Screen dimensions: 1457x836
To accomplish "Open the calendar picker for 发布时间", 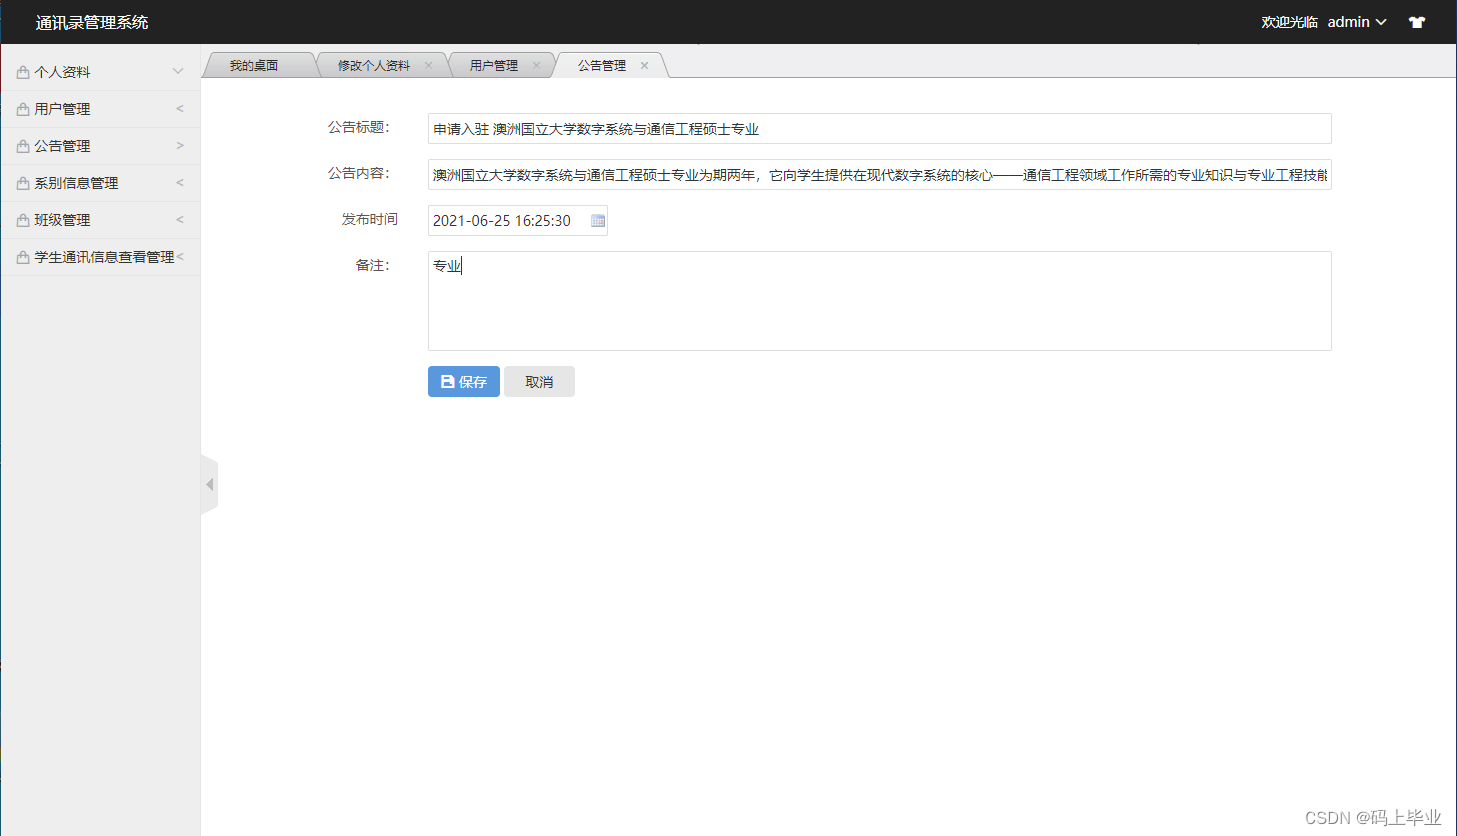I will (597, 220).
